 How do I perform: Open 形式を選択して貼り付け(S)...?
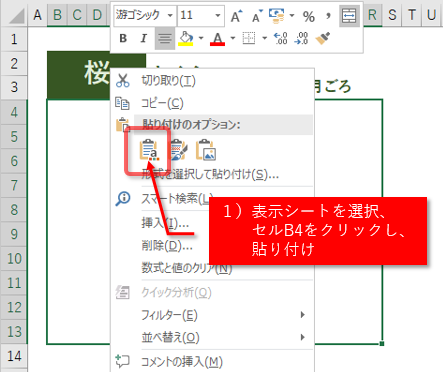click(210, 174)
